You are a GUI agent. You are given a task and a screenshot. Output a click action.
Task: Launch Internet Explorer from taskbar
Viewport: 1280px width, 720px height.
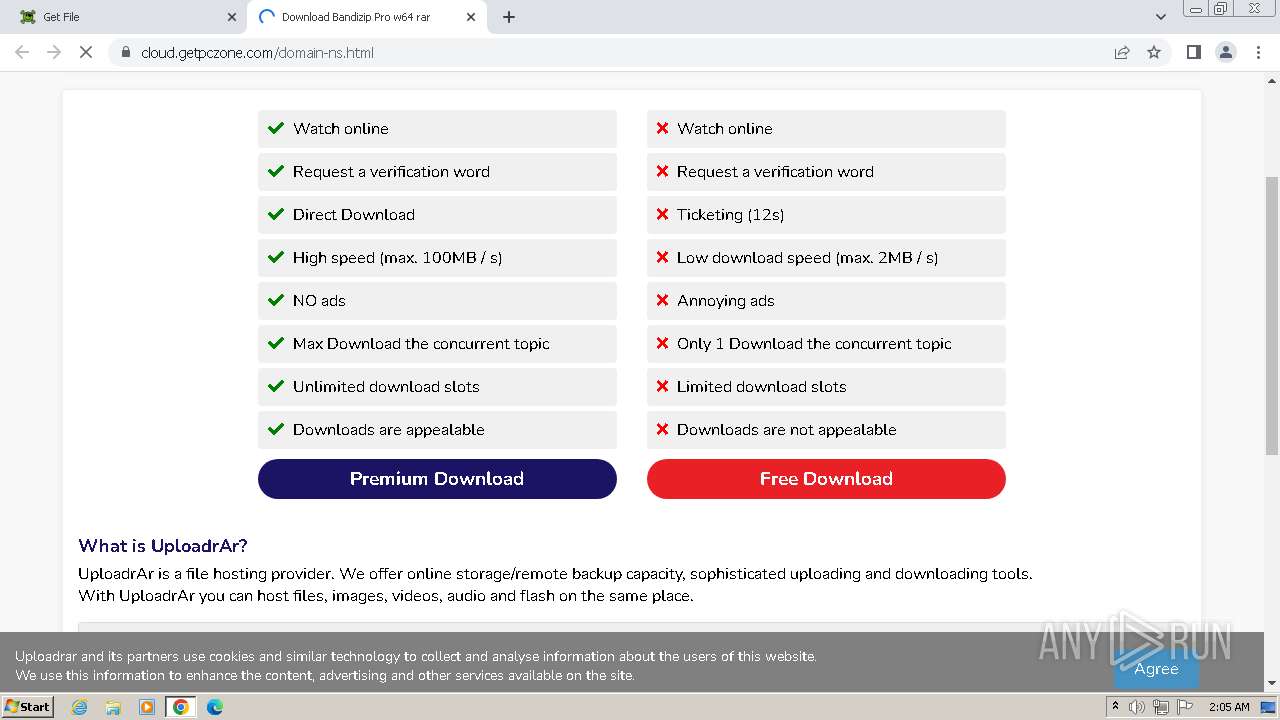[79, 707]
